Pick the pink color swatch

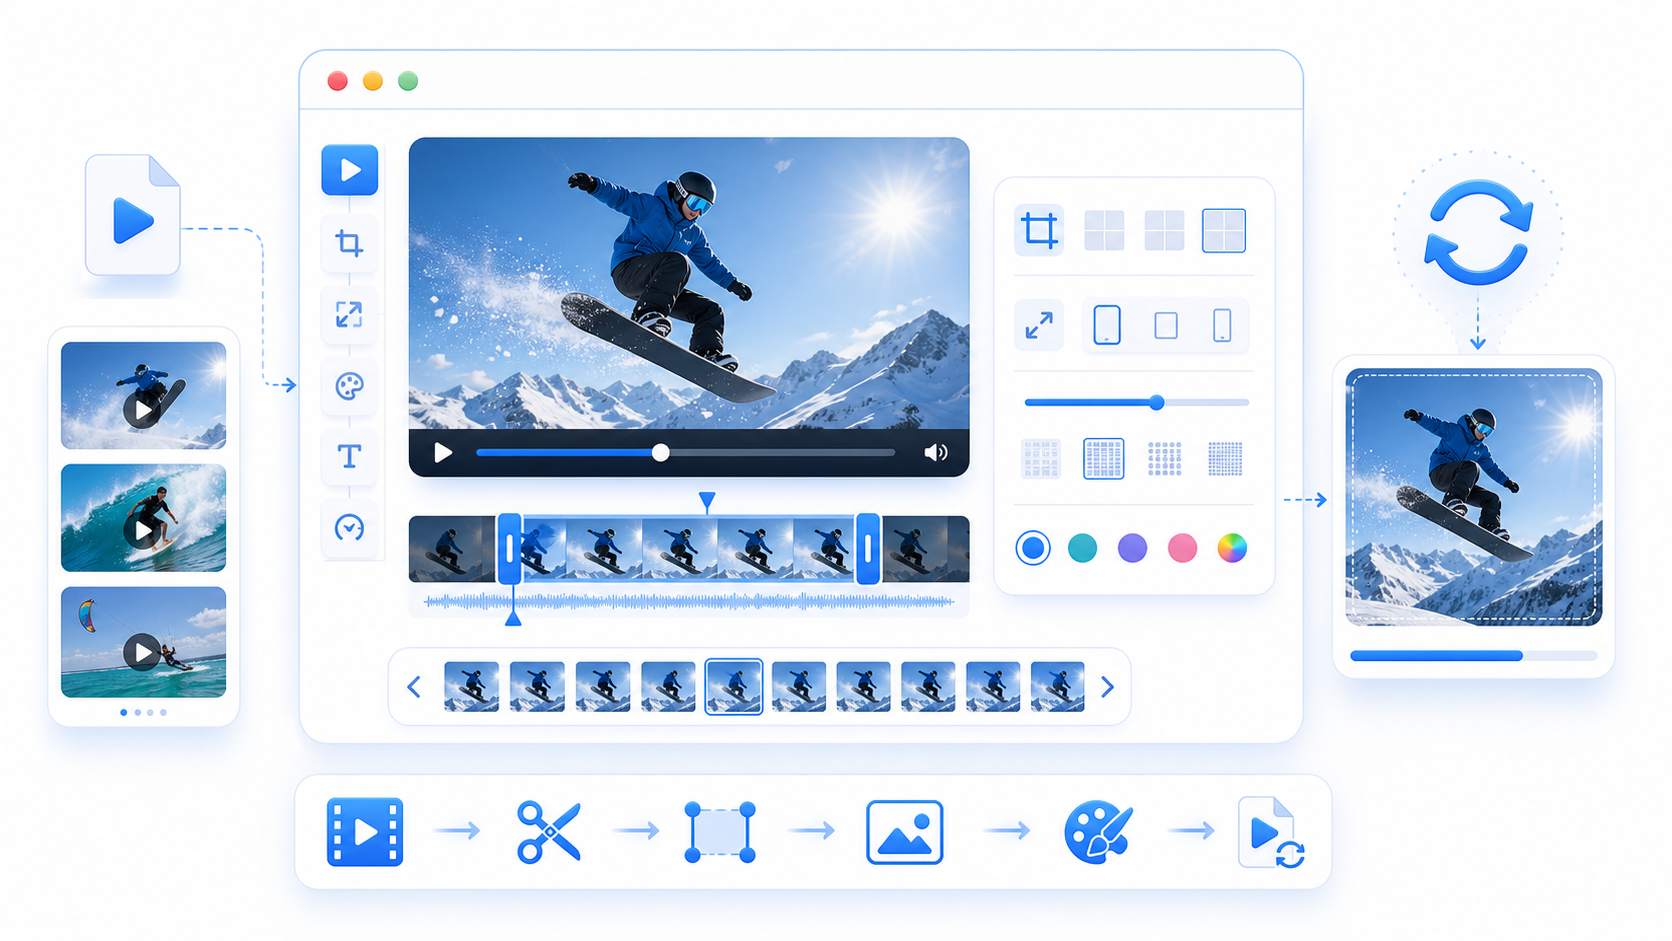click(x=1183, y=548)
